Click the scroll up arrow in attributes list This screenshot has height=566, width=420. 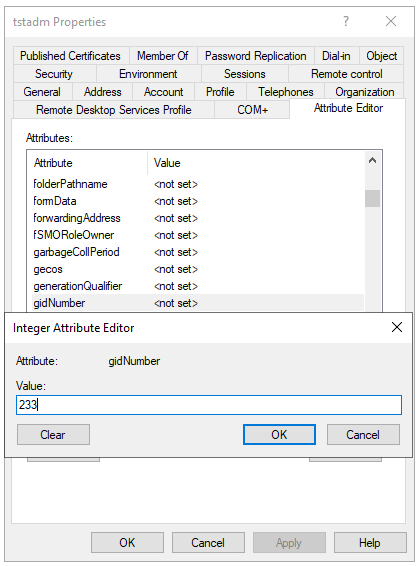coord(372,160)
